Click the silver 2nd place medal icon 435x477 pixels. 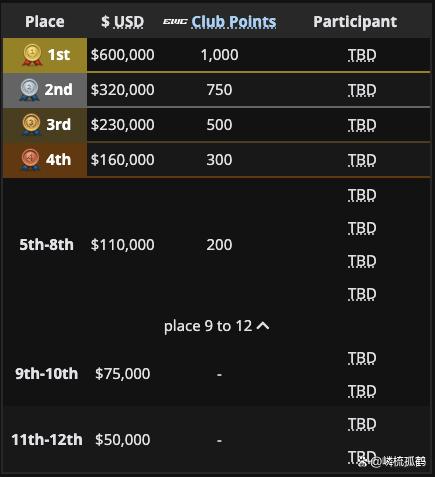[29, 90]
